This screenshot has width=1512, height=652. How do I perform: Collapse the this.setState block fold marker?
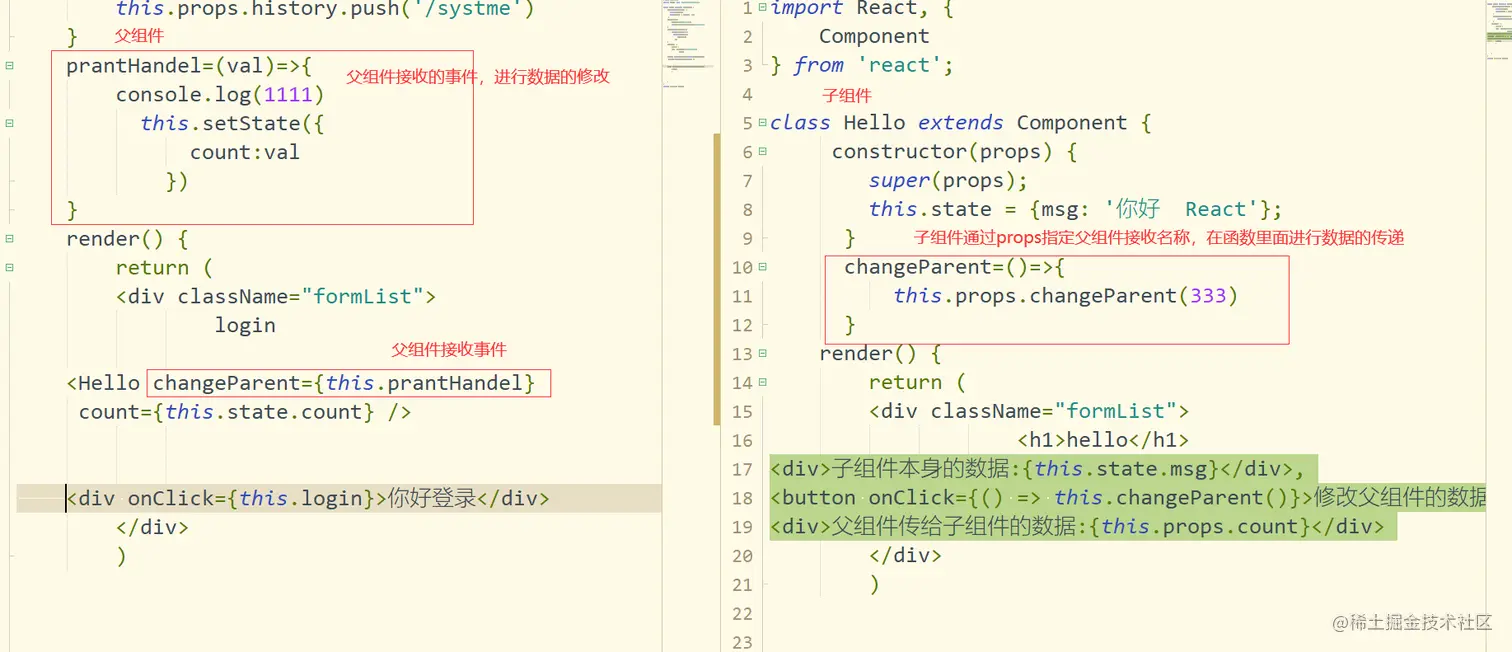click(x=10, y=123)
